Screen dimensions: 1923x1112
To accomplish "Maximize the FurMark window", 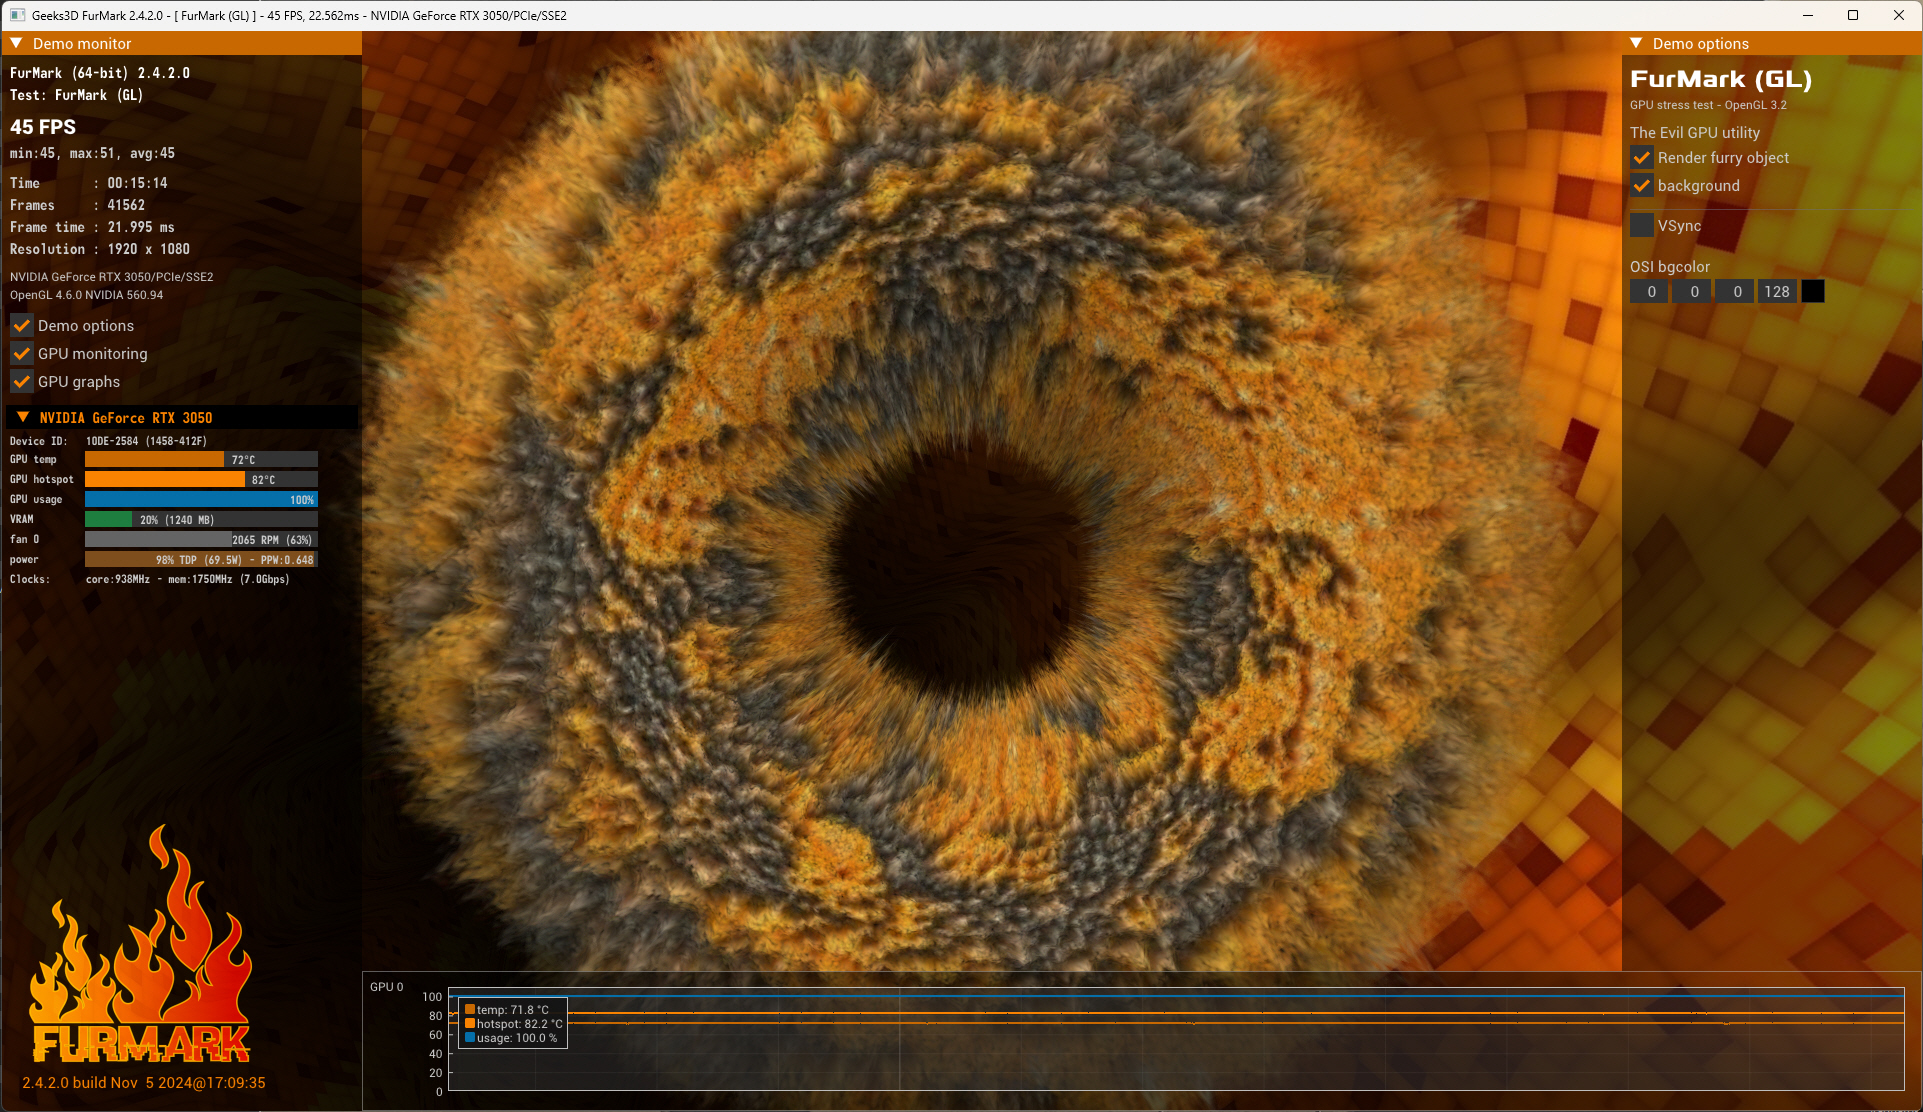I will point(1853,15).
